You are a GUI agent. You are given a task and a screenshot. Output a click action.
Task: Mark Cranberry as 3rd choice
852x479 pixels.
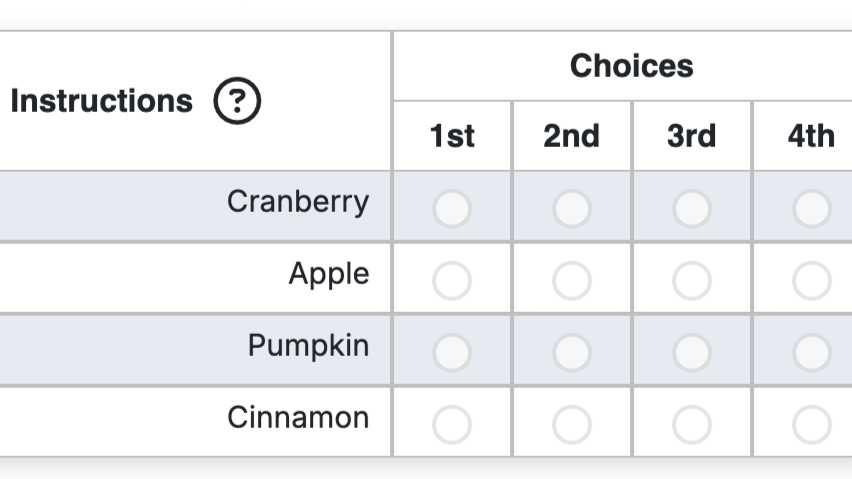(x=692, y=209)
